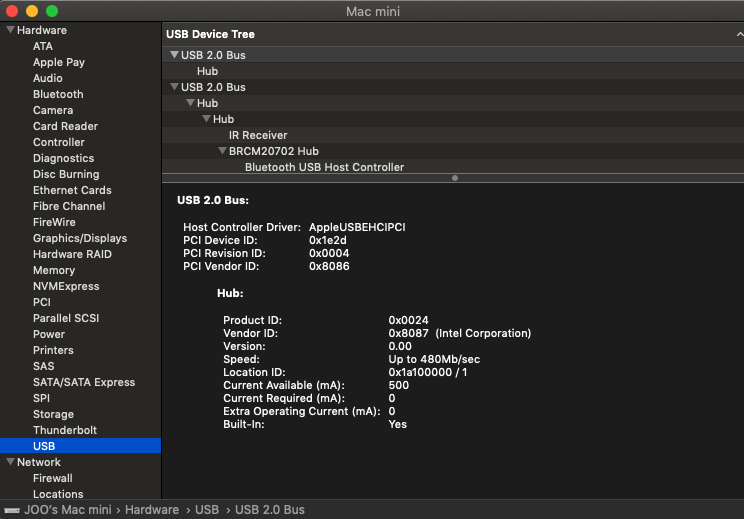Viewport: 744px width, 519px height.
Task: Click the Current Available value 500
Action: click(x=399, y=385)
